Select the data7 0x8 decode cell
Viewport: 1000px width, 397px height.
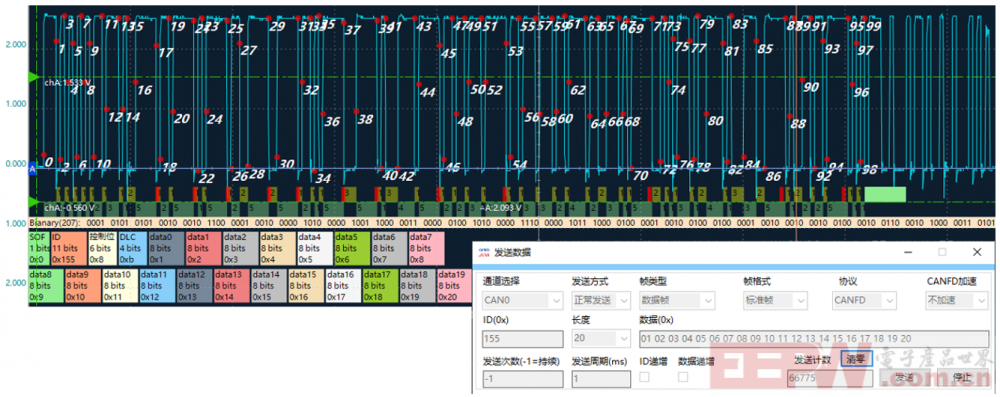(x=426, y=248)
